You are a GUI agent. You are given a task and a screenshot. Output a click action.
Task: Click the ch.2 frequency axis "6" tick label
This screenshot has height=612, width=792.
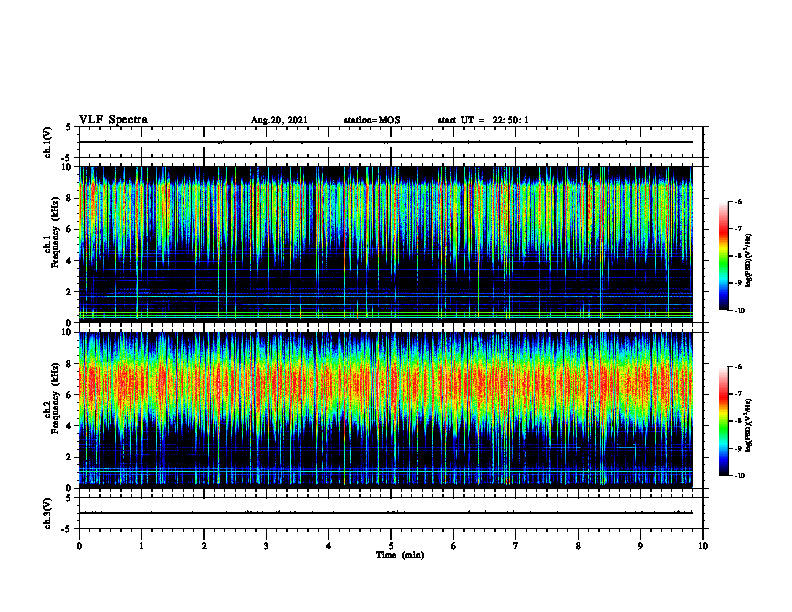pyautogui.click(x=70, y=395)
